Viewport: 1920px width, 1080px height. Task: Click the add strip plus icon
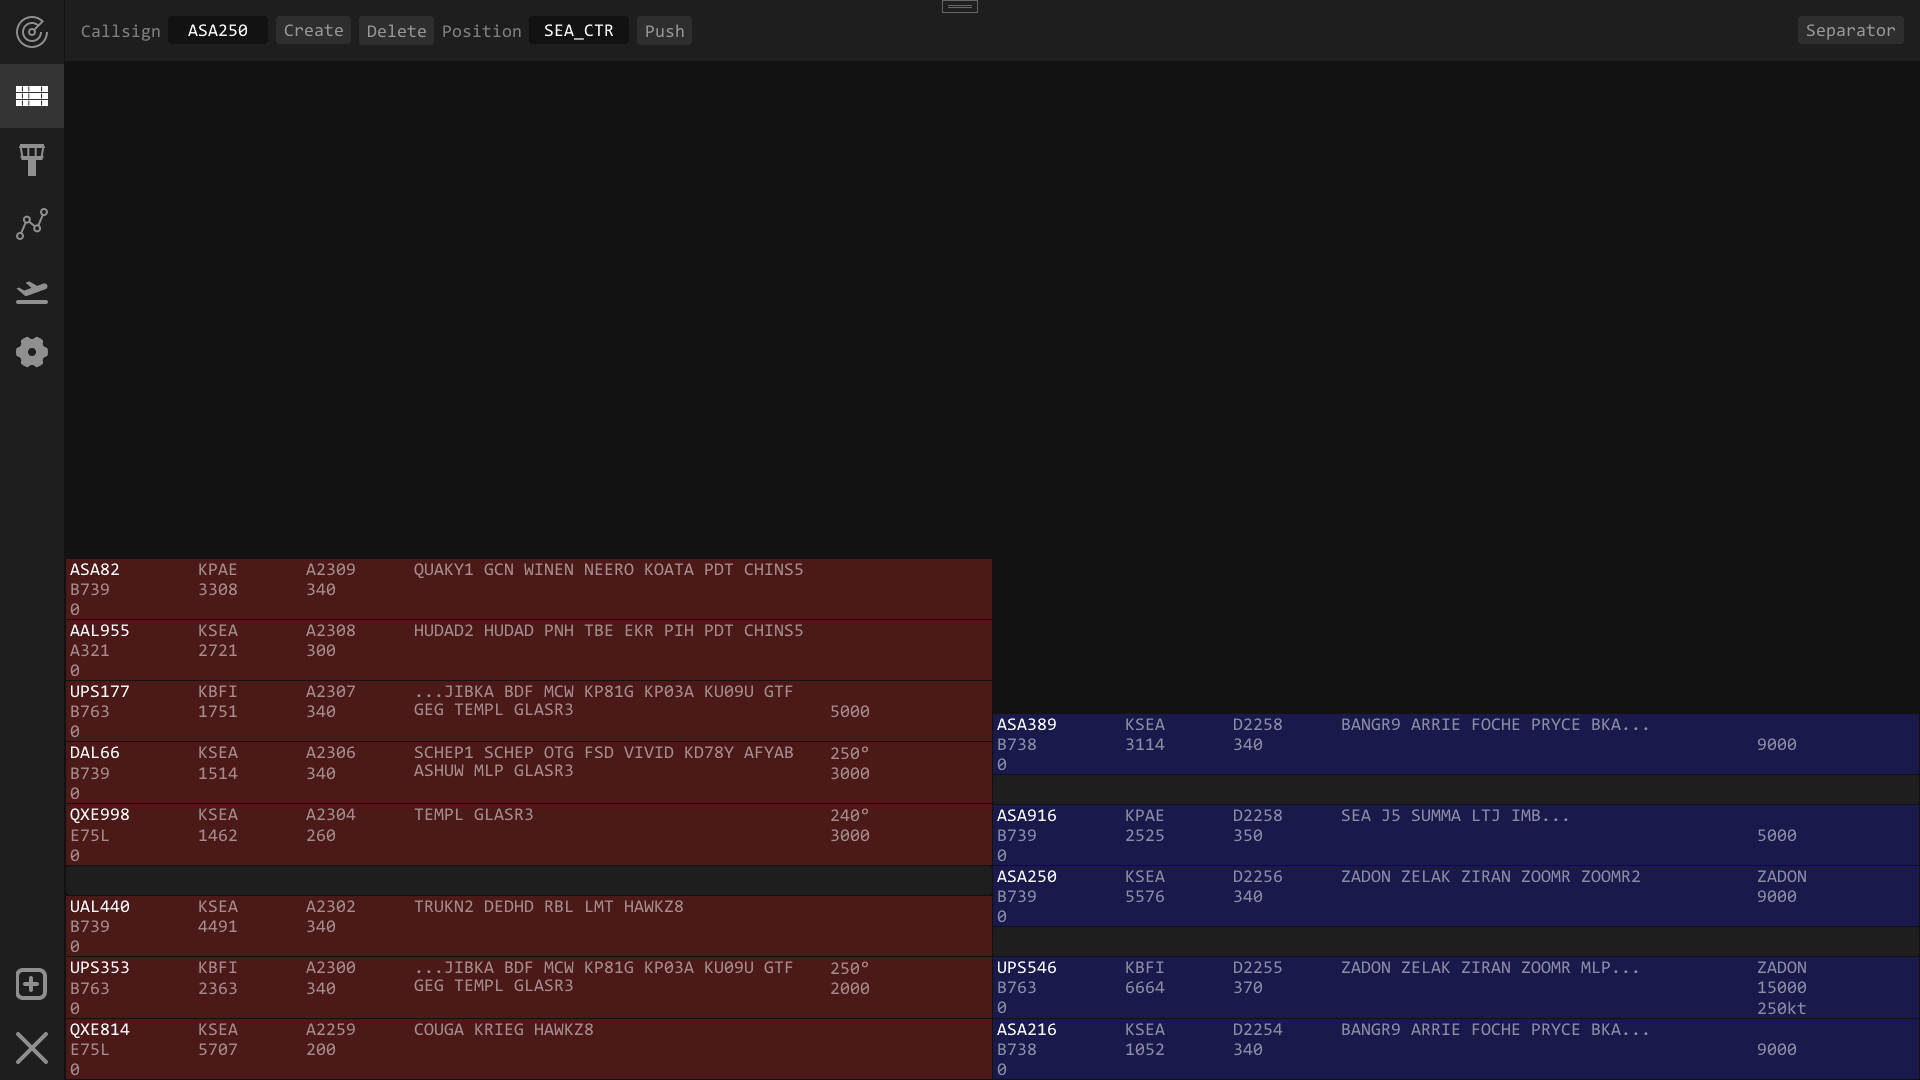pos(31,984)
